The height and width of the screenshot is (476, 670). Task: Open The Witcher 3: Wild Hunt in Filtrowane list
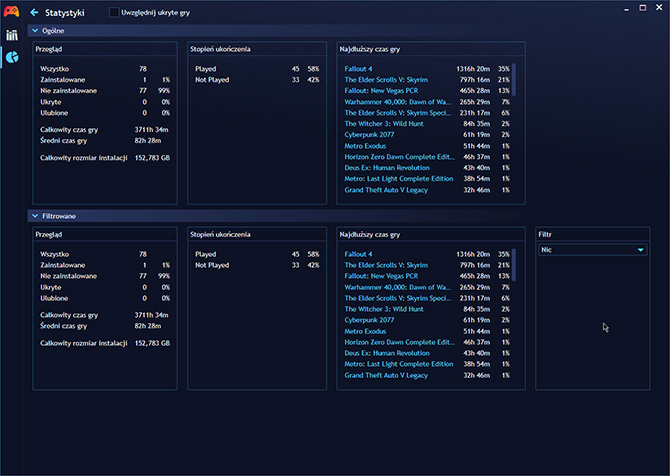384,309
